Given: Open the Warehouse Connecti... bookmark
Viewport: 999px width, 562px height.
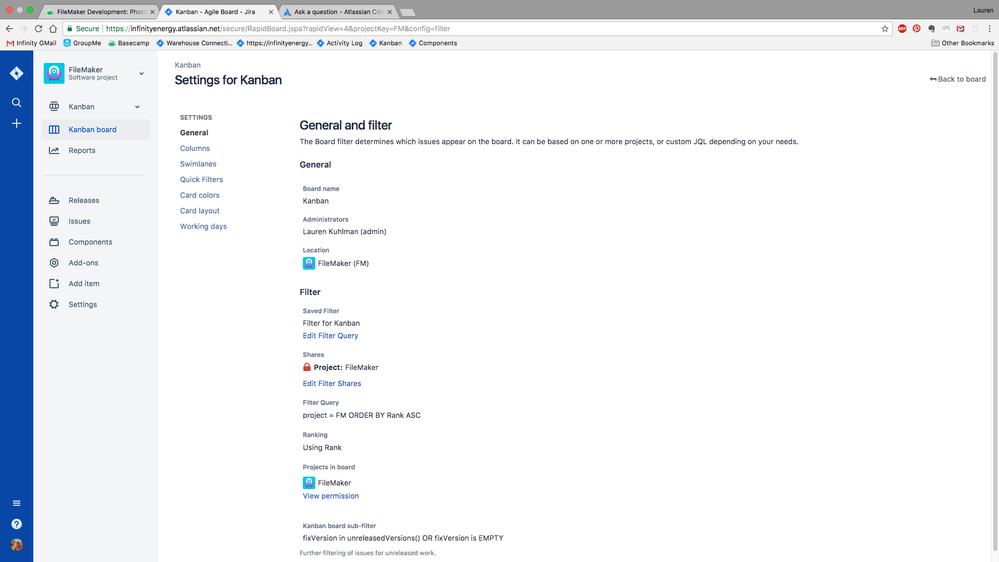Looking at the screenshot, I should coord(194,43).
